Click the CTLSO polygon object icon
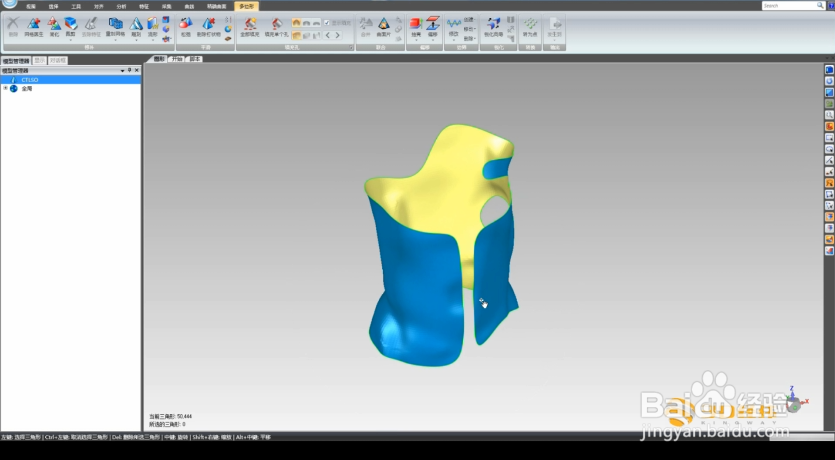This screenshot has width=835, height=460. [x=14, y=80]
